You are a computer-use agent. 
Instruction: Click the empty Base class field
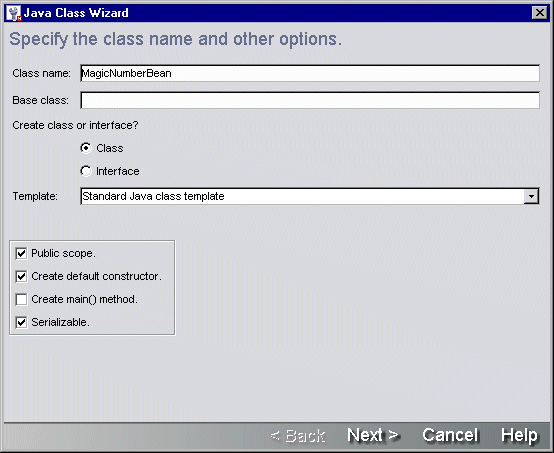310,100
